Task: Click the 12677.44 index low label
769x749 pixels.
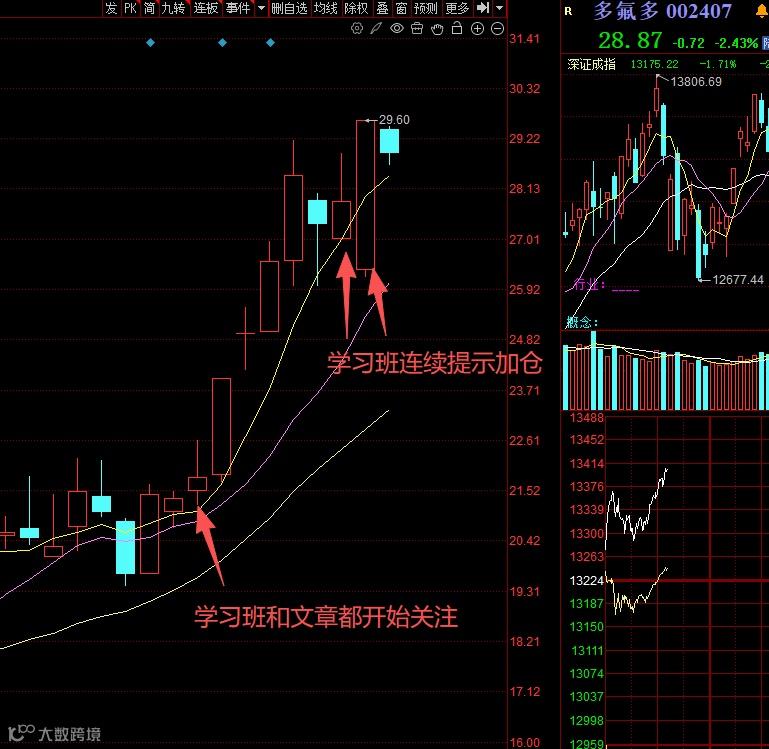Action: point(738,280)
